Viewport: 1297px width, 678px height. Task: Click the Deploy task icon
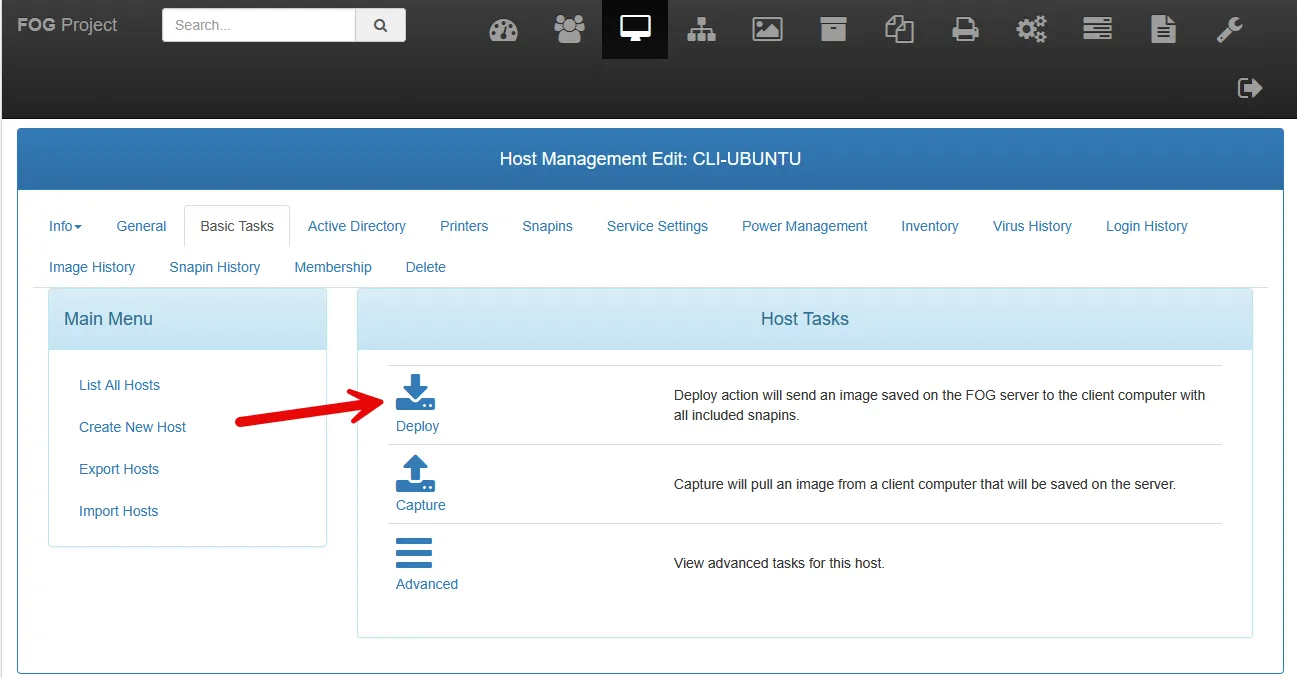coord(416,392)
